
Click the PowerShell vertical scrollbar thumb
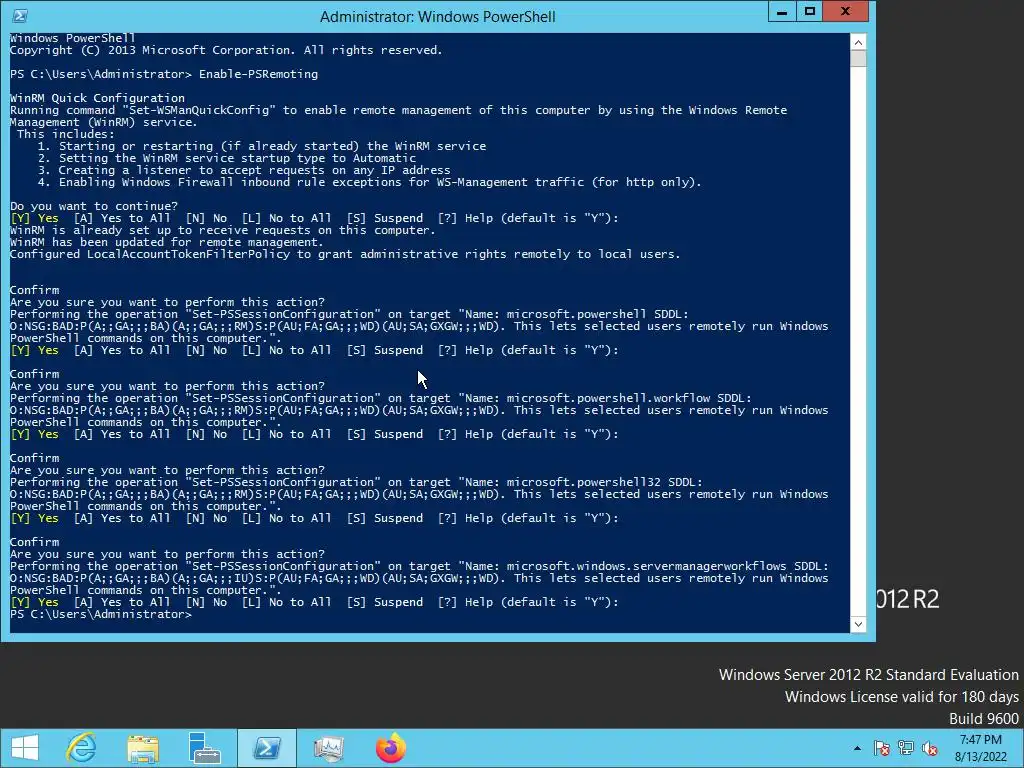pyautogui.click(x=858, y=59)
